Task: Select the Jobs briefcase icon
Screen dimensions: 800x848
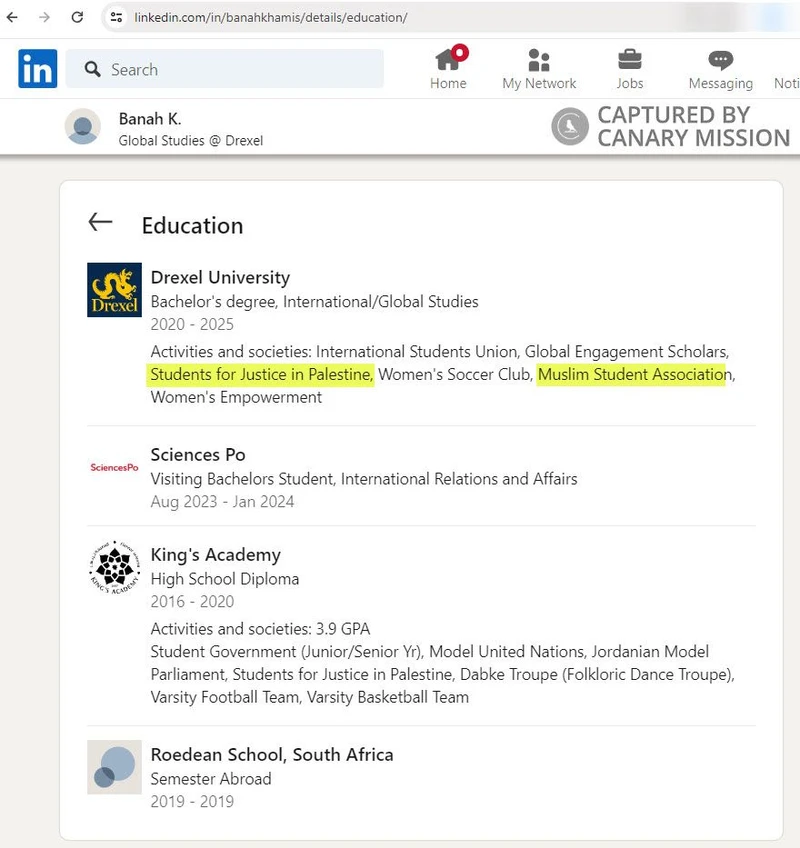Action: [629, 60]
